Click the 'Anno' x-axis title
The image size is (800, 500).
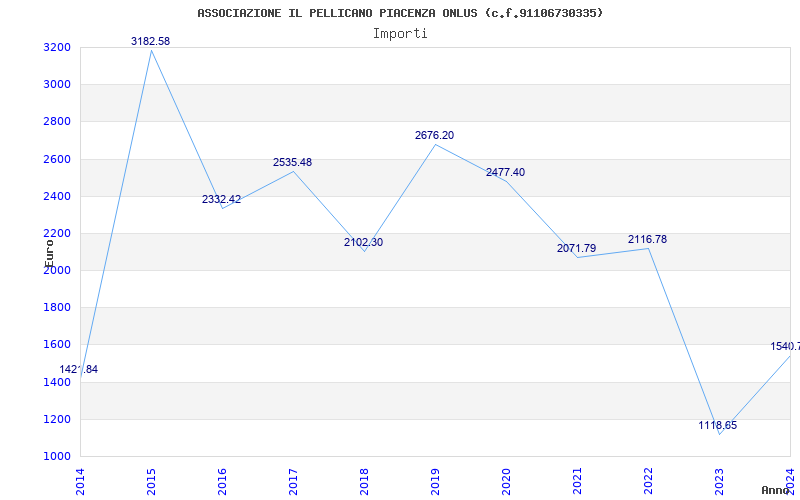point(775,490)
